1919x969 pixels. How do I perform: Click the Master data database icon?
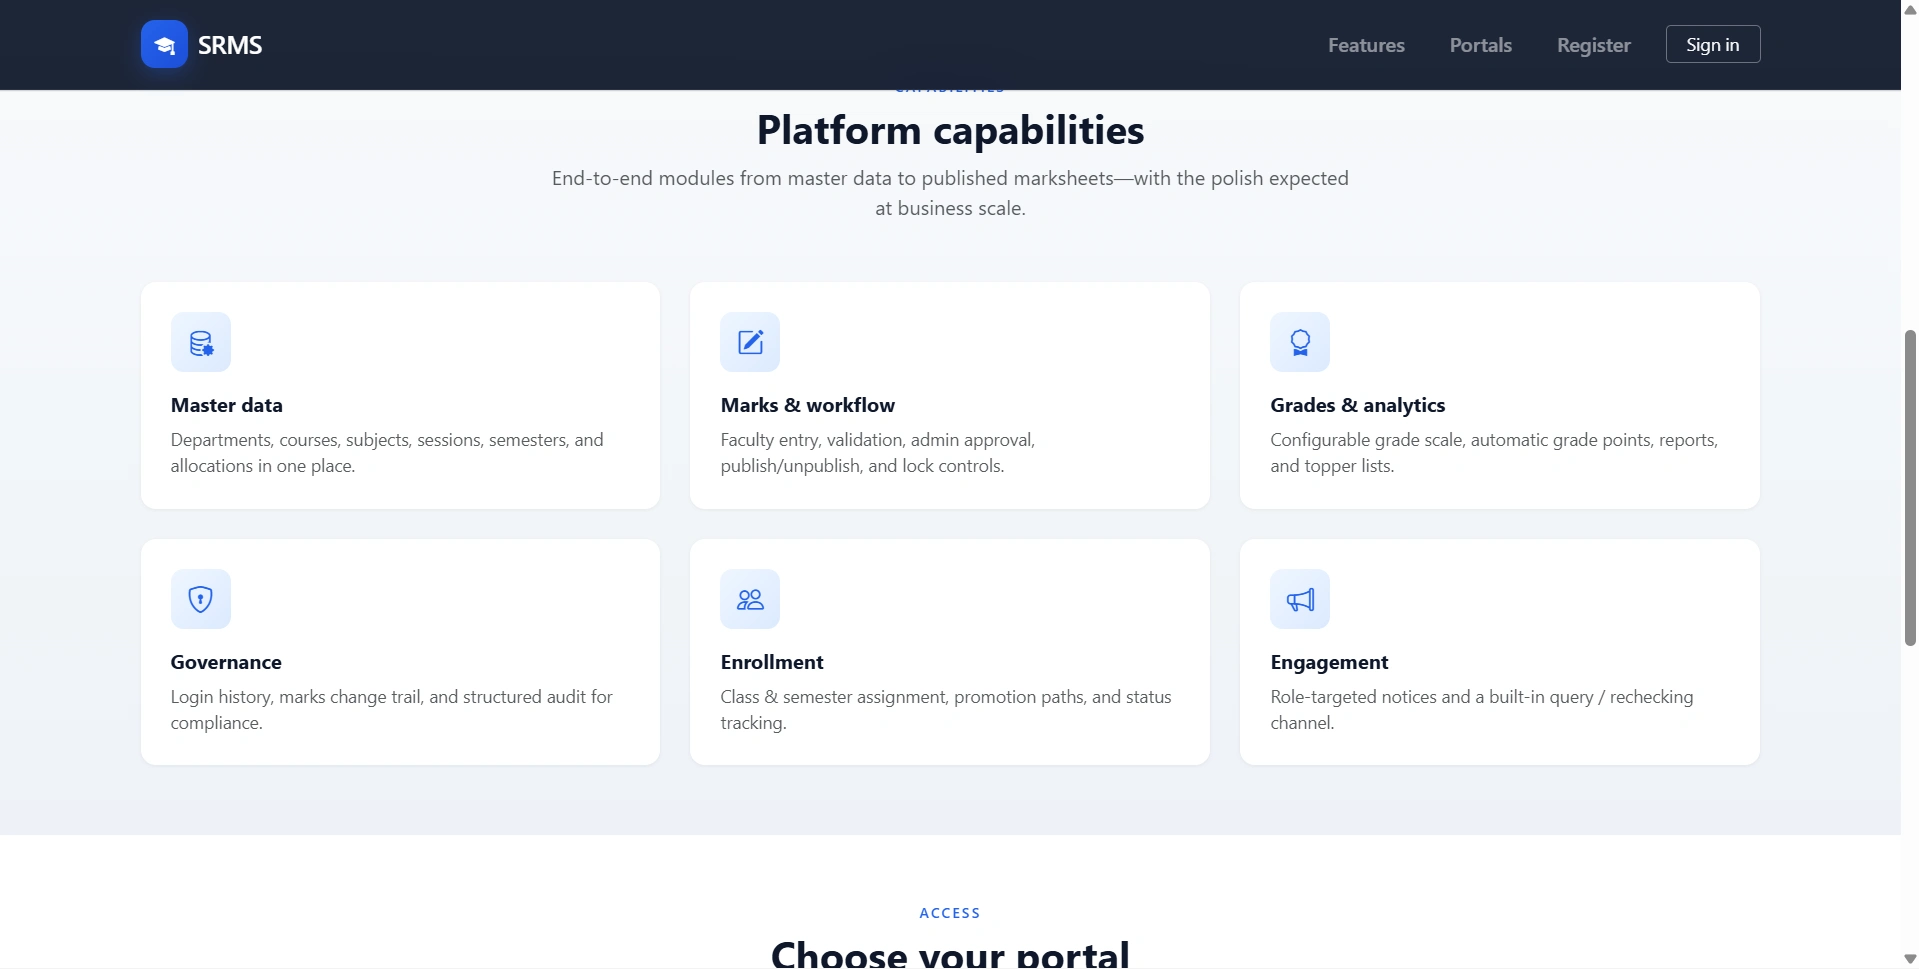pyautogui.click(x=201, y=342)
